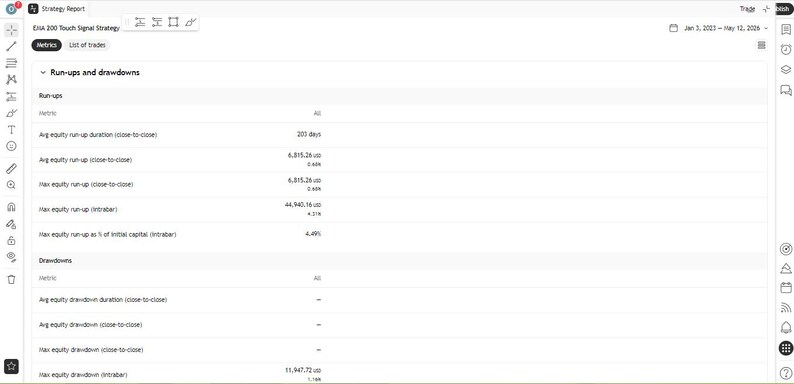Click the collapse panel icon near Trade
This screenshot has width=794, height=384.
coord(766,9)
